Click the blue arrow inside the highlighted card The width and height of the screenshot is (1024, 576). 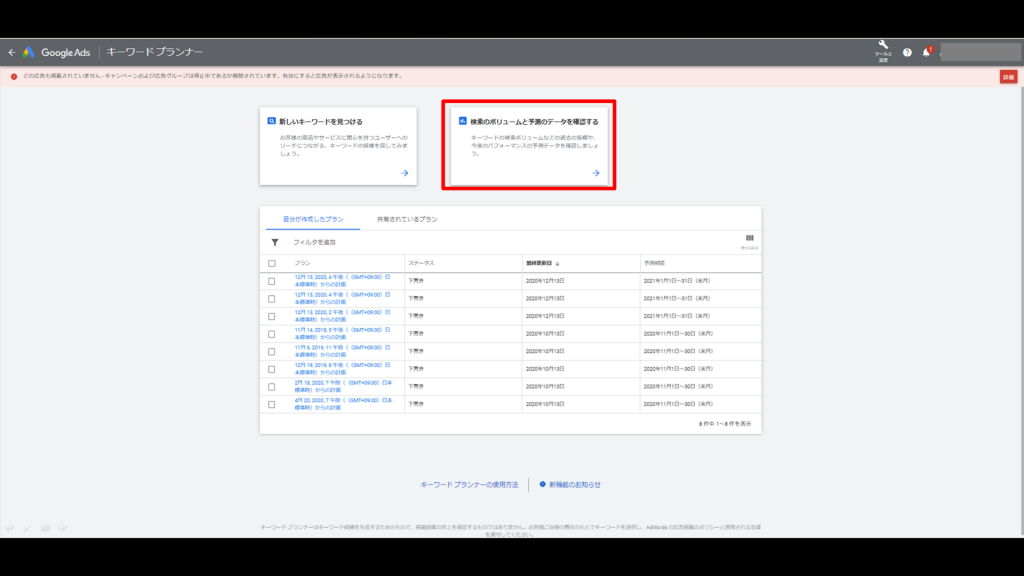pos(596,172)
